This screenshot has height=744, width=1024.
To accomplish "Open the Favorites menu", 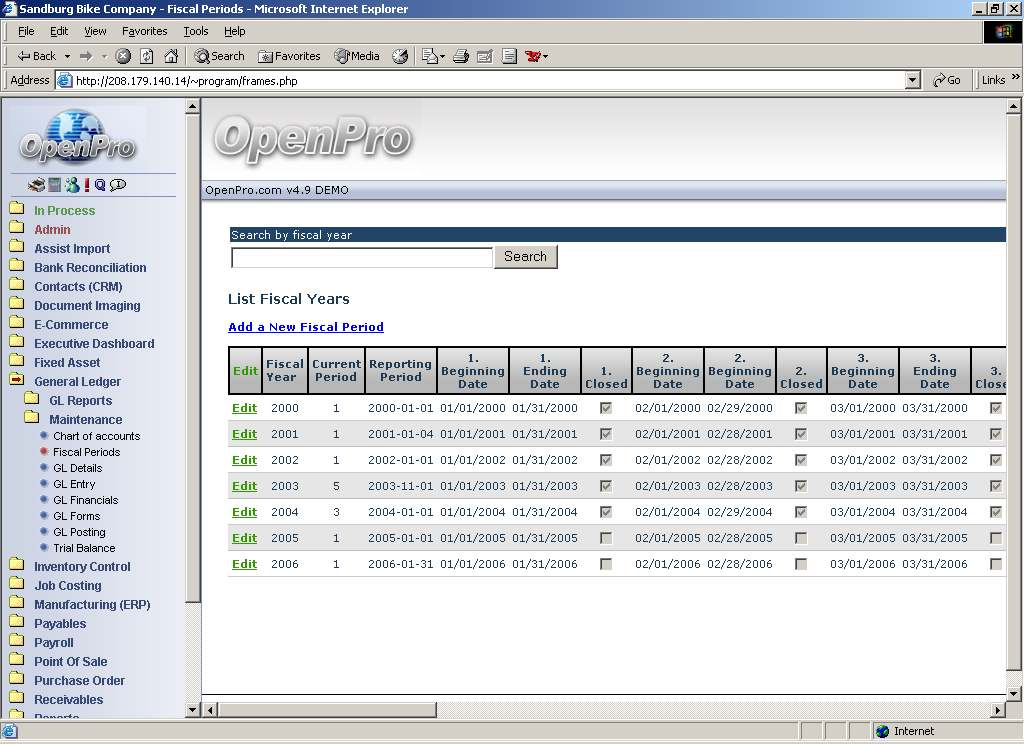I will click(144, 31).
